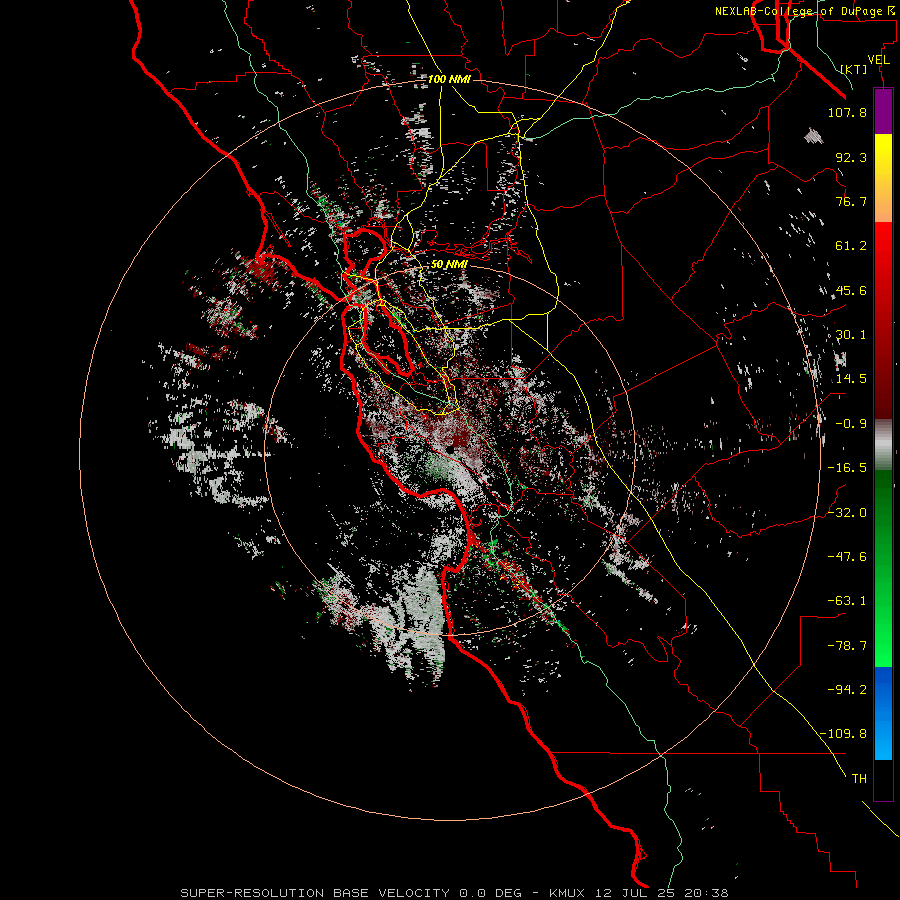The width and height of the screenshot is (900, 900).
Task: Click the -32.0 velocity scale value
Action: pos(847,513)
